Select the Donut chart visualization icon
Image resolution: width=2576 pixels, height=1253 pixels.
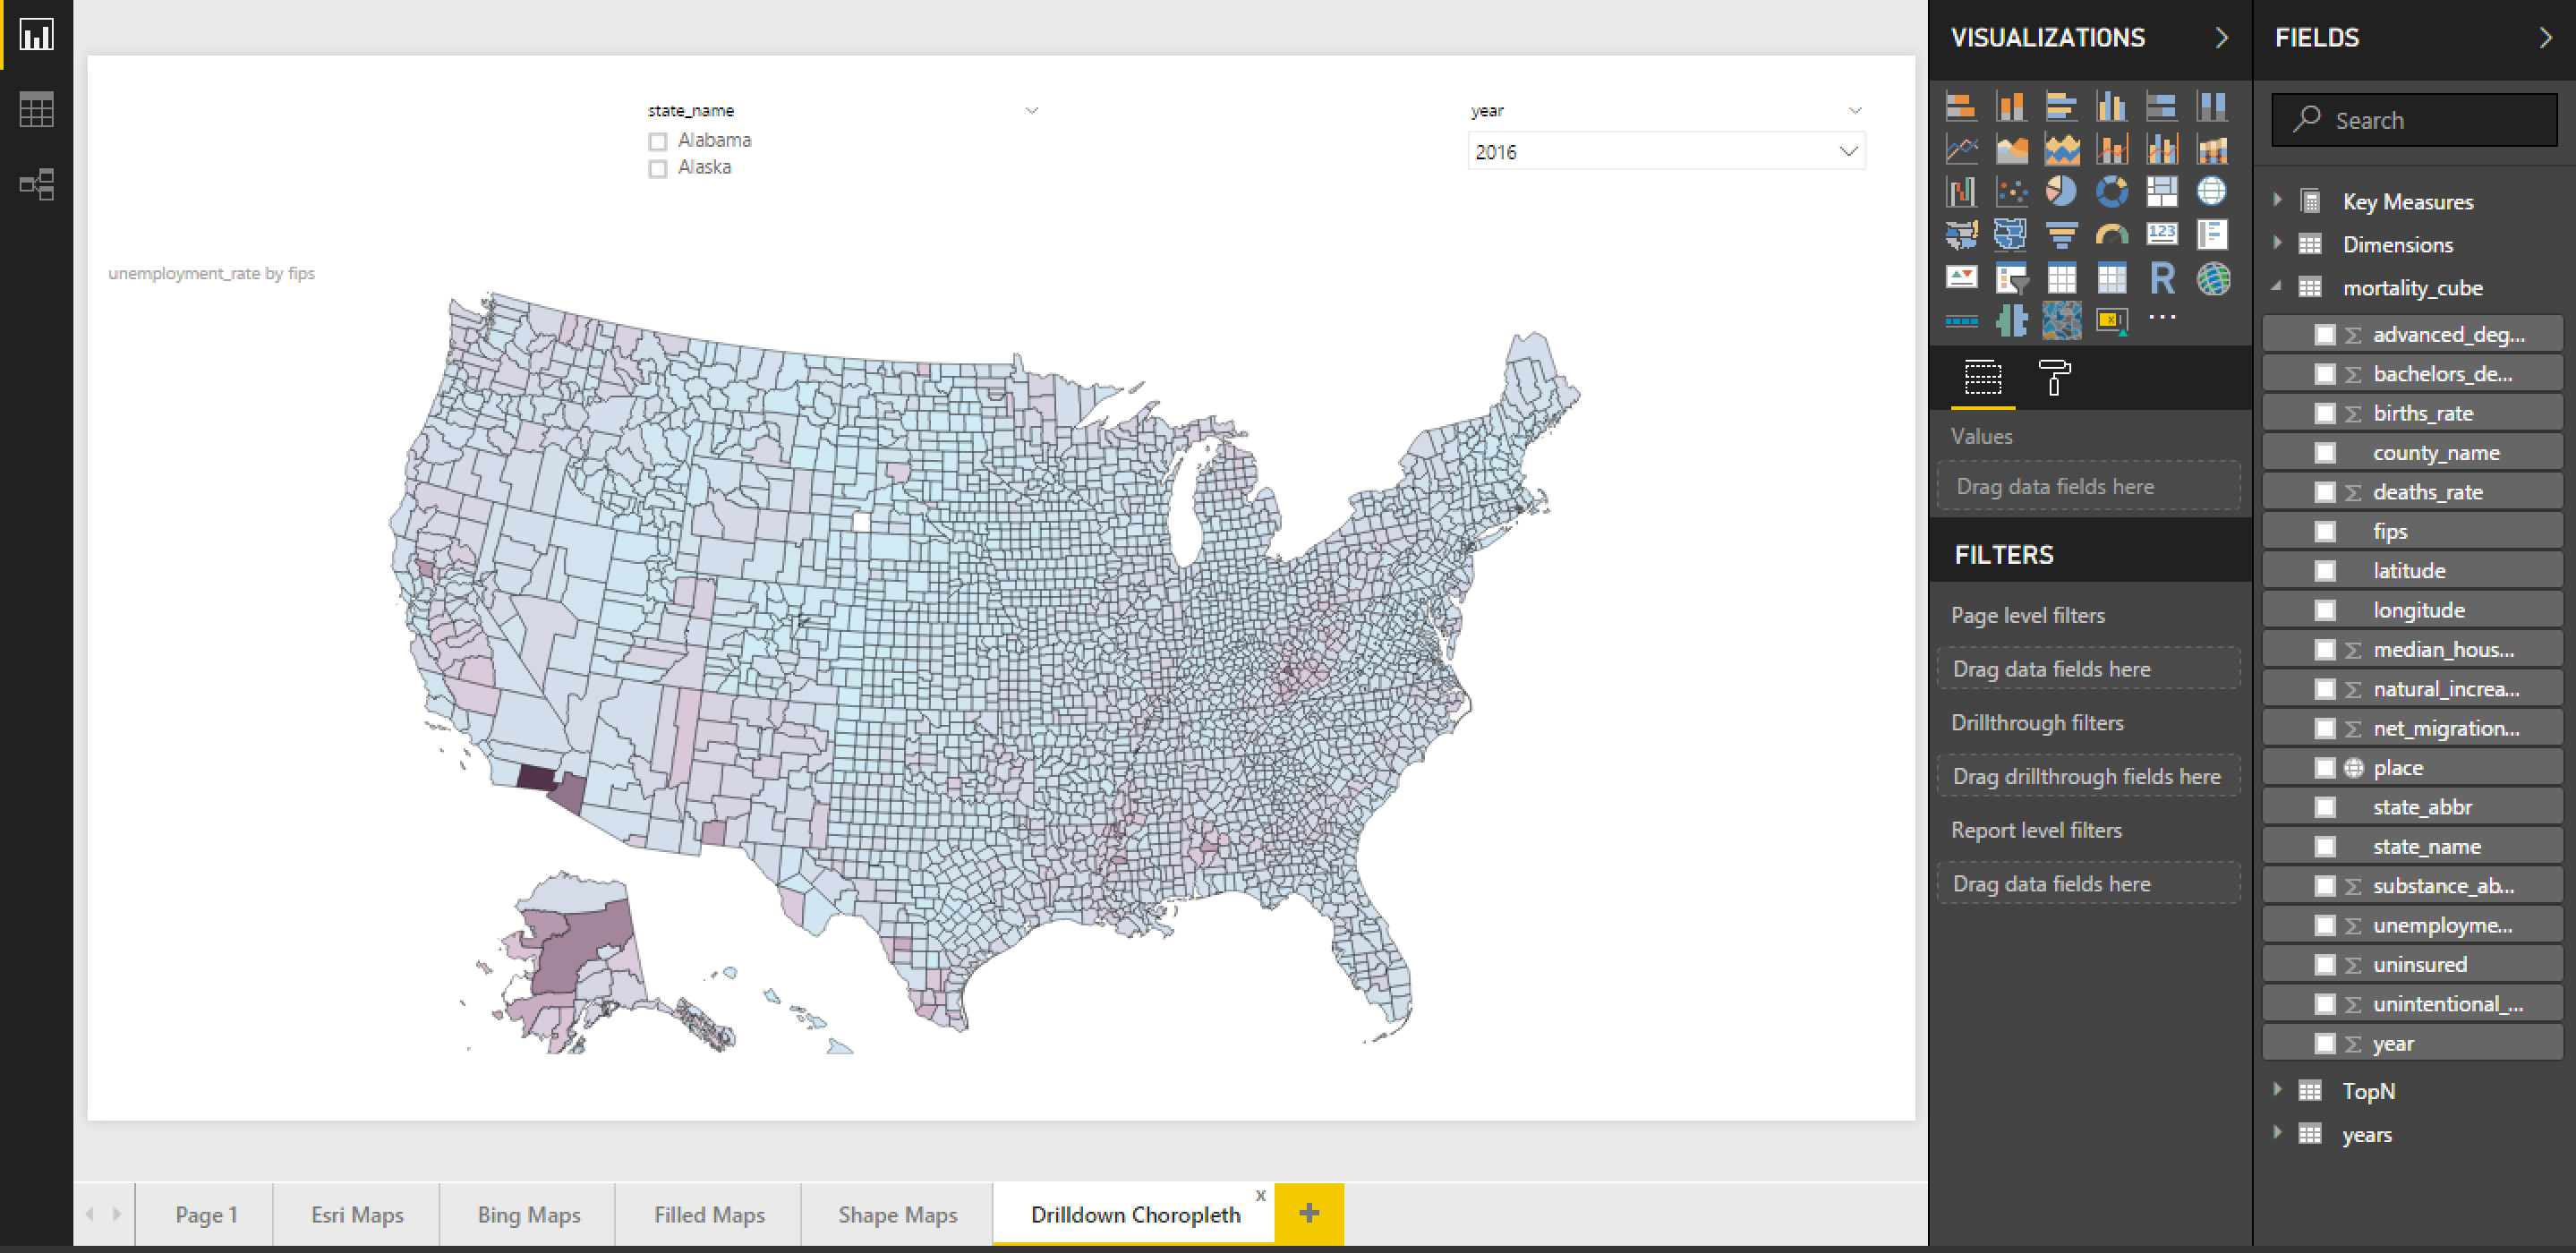(2112, 191)
